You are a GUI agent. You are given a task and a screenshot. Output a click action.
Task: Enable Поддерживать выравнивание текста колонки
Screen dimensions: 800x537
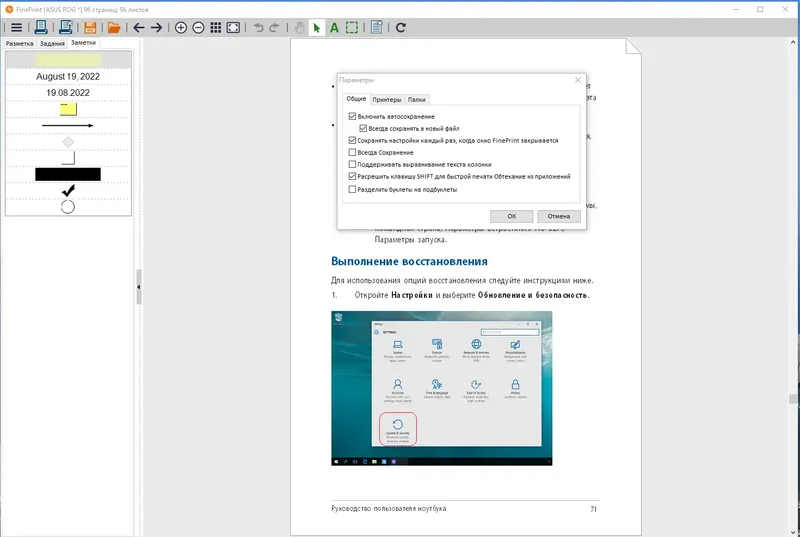click(x=352, y=164)
